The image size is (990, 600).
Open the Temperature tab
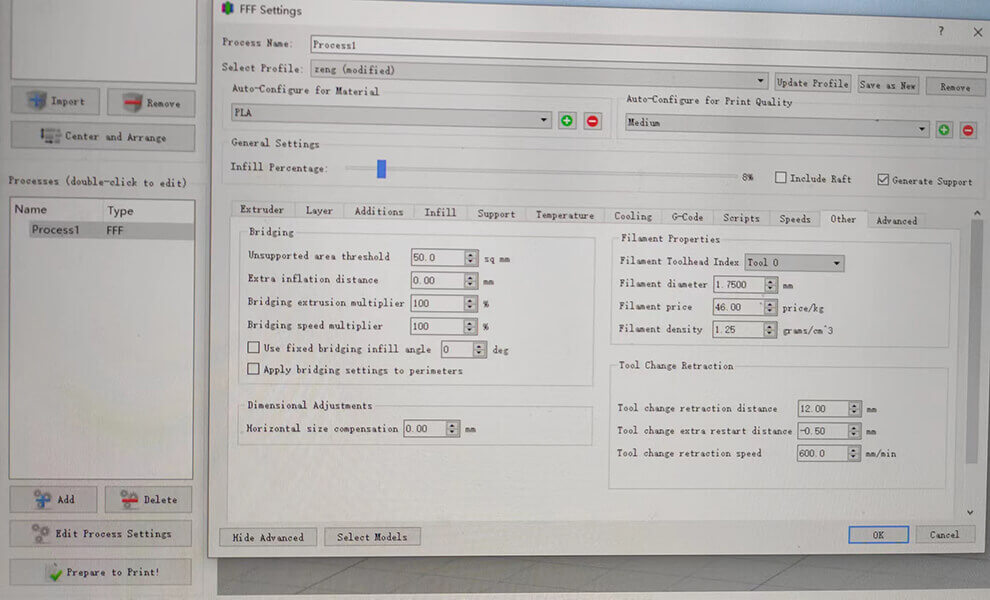click(564, 215)
